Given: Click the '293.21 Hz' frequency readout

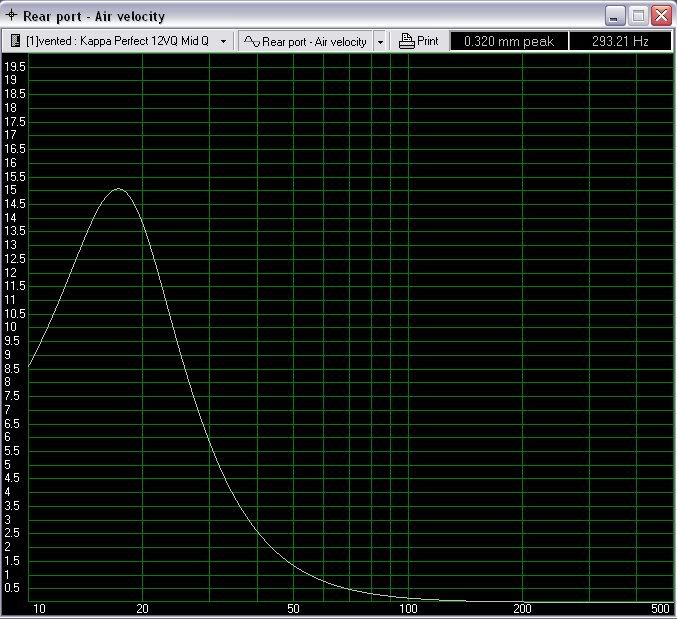Looking at the screenshot, I should coord(620,41).
